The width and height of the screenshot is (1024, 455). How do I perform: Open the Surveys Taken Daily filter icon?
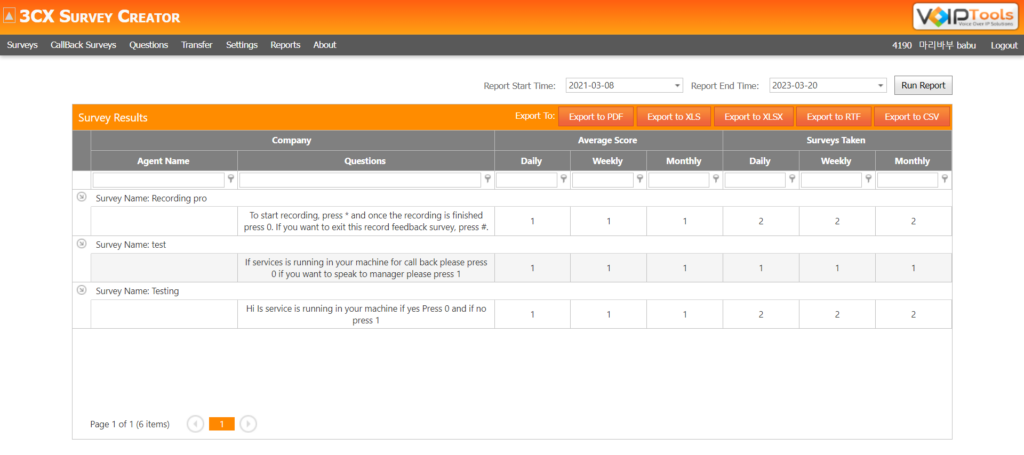(x=792, y=179)
